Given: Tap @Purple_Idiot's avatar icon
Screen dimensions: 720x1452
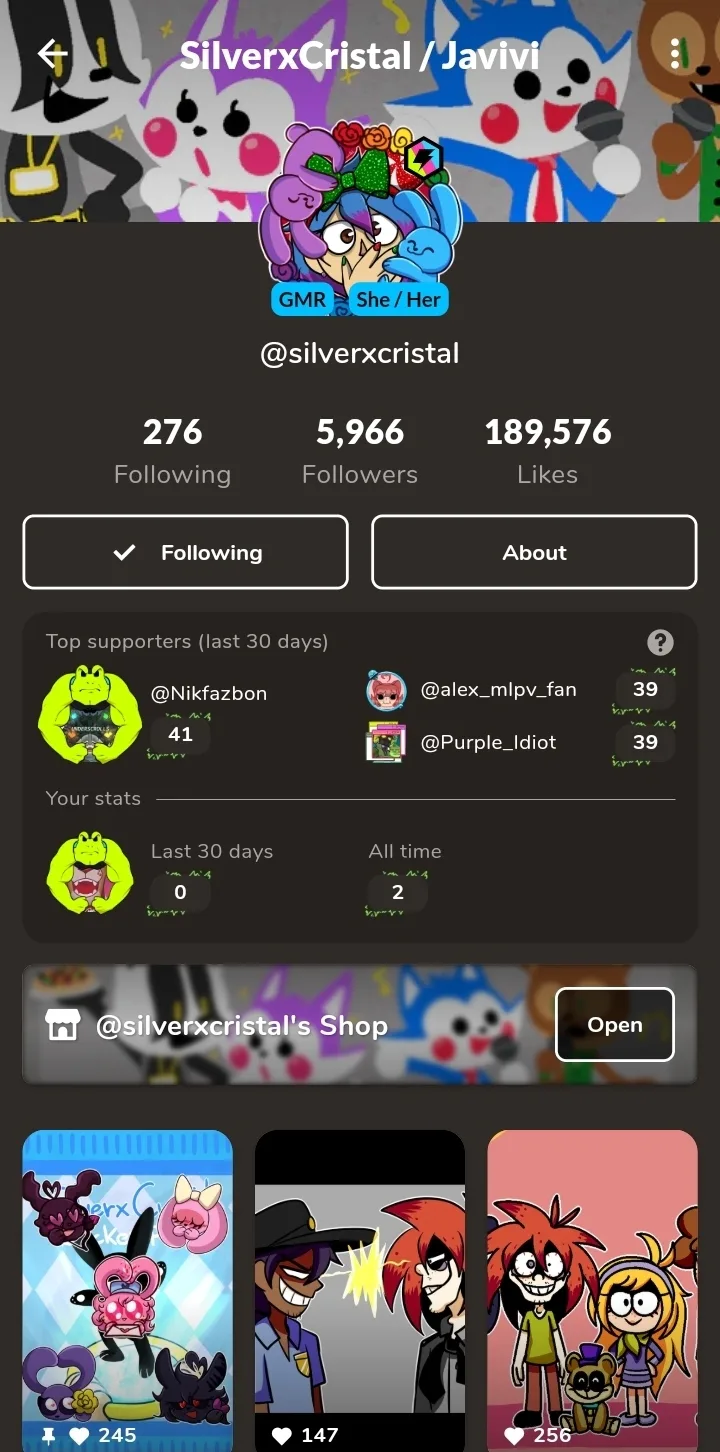Looking at the screenshot, I should pyautogui.click(x=386, y=743).
